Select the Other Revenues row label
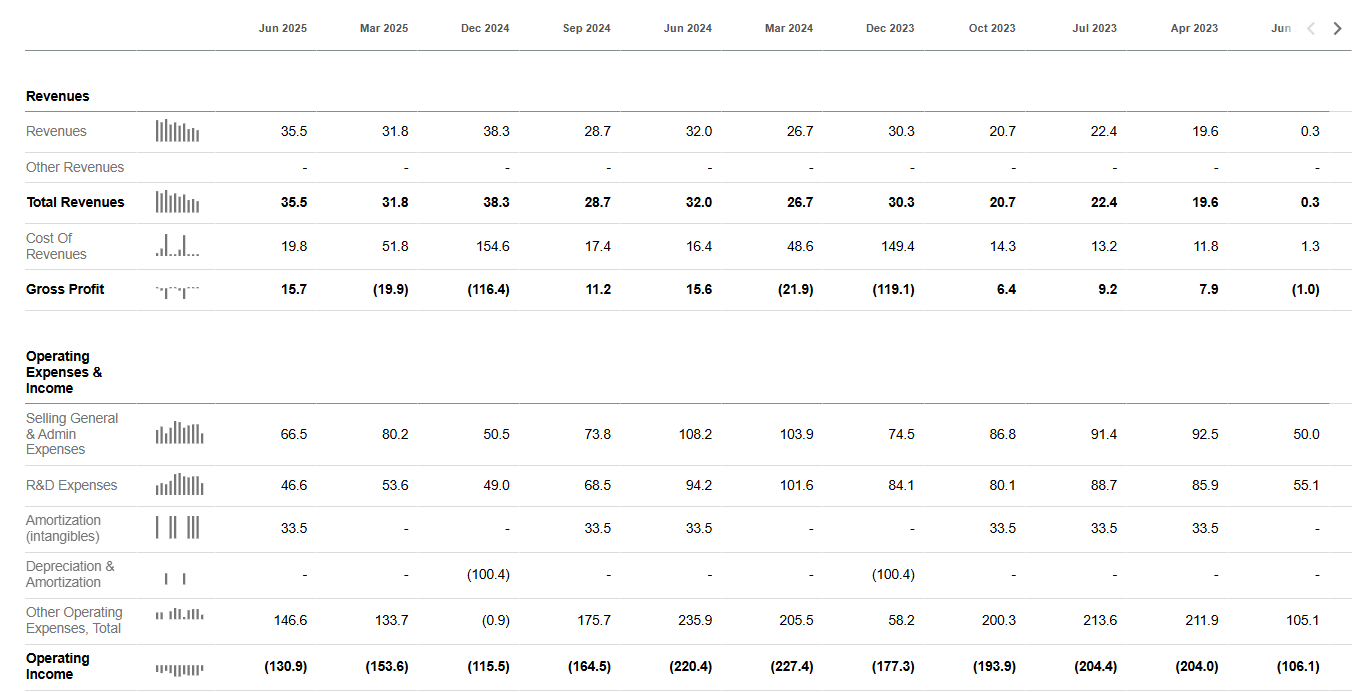Viewport: 1363px width, 693px height. 75,167
